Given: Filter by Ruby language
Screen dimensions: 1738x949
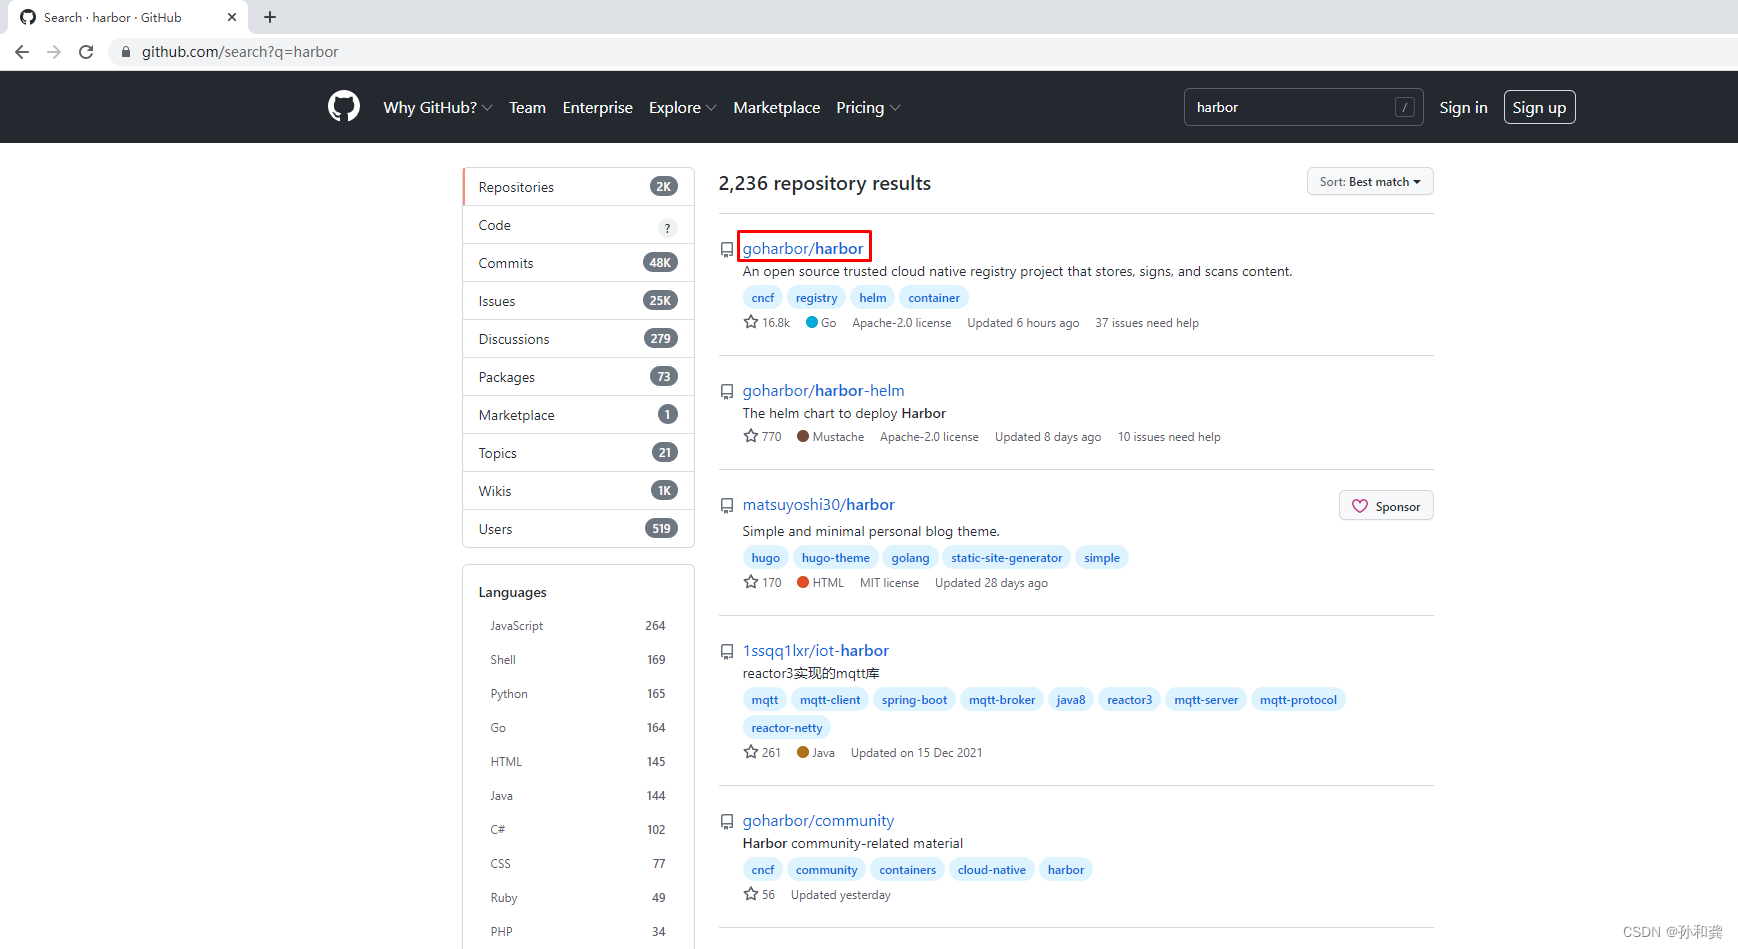Looking at the screenshot, I should coord(578,898).
